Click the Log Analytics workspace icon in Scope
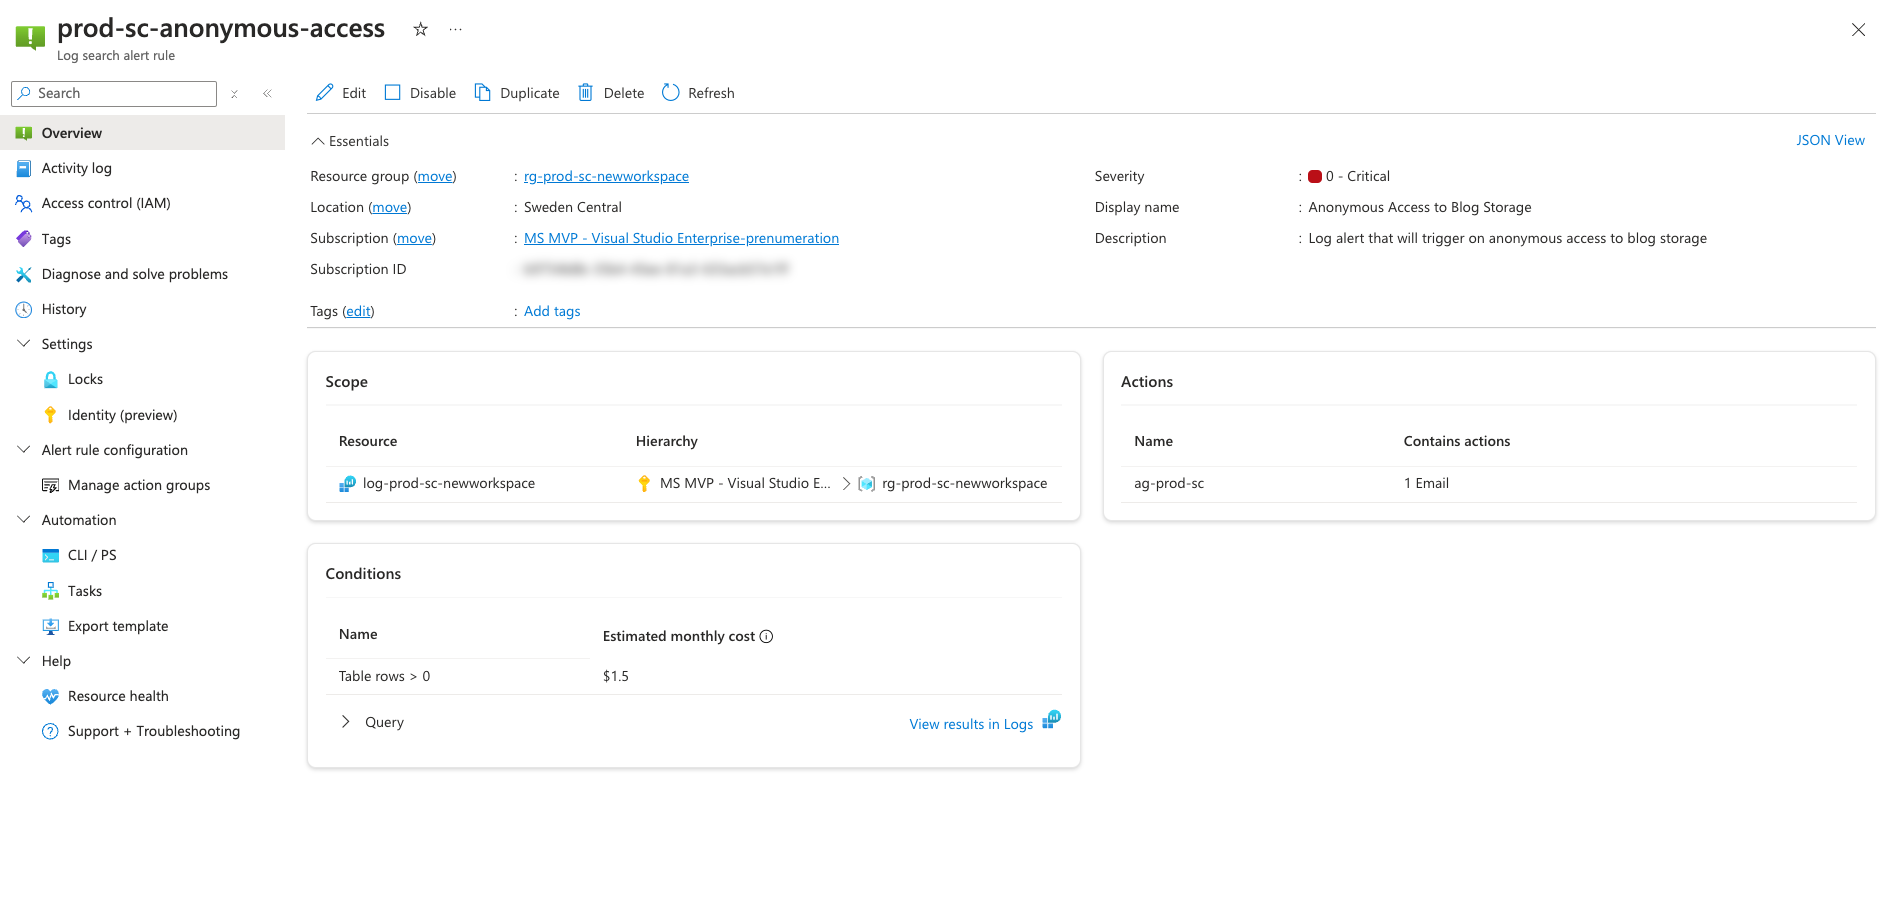Viewport: 1886px width, 918px height. click(347, 483)
